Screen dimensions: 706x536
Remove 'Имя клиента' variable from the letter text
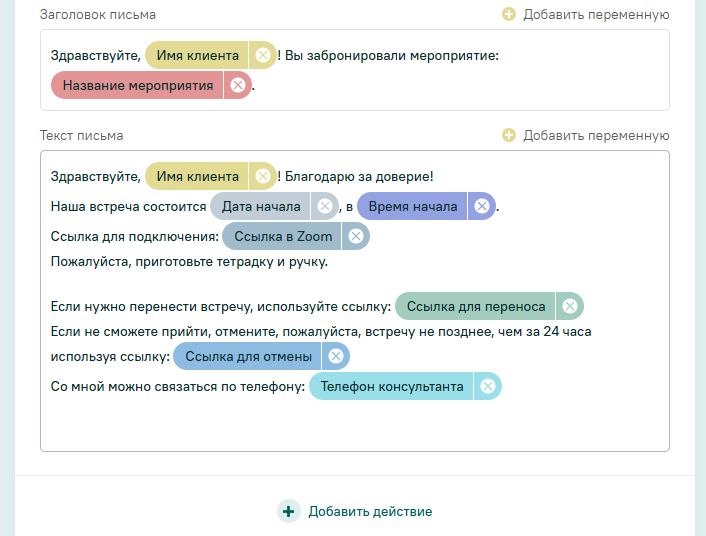(x=262, y=176)
